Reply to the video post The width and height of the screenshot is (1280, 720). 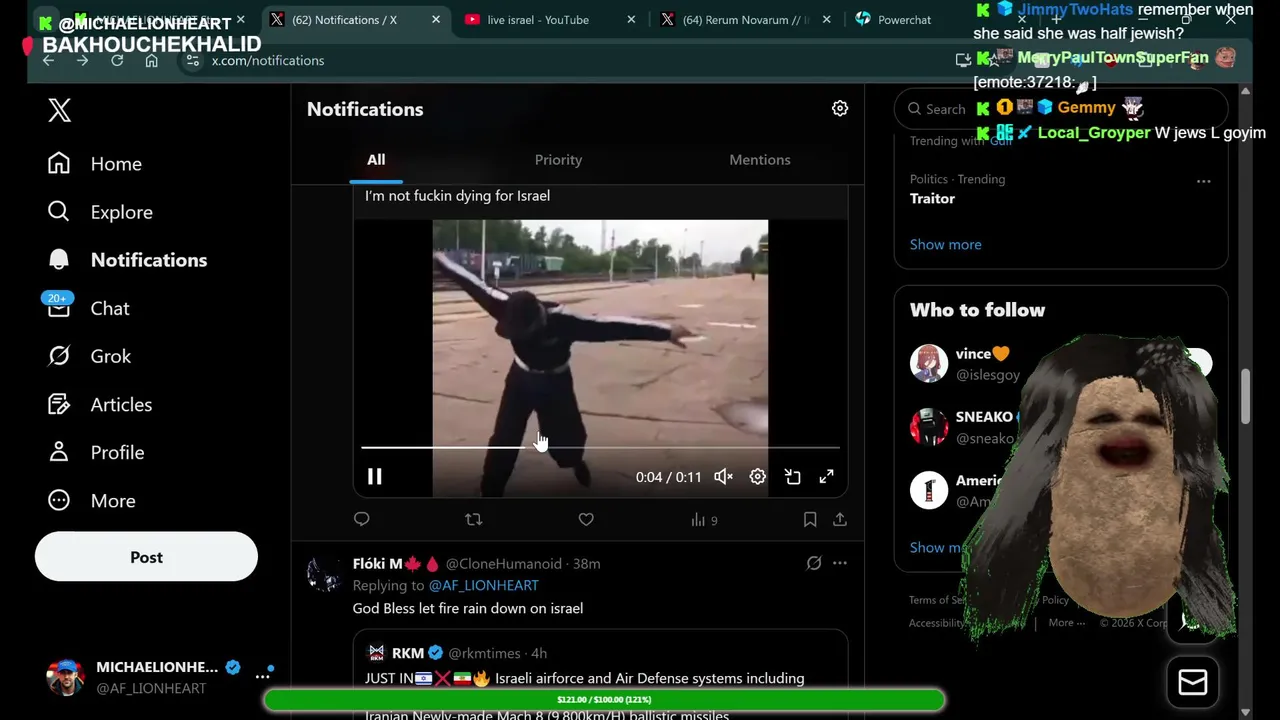[x=362, y=519]
